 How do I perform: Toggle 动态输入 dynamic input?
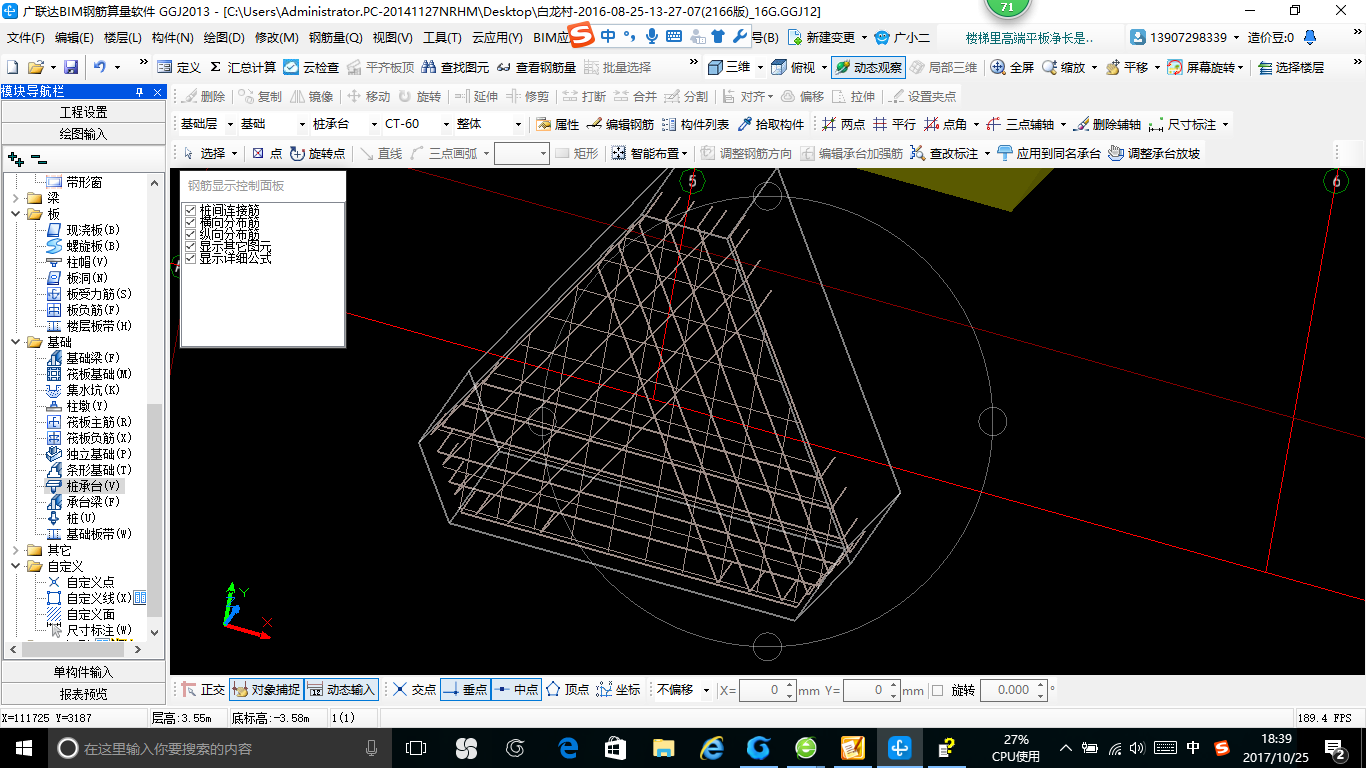(x=342, y=690)
